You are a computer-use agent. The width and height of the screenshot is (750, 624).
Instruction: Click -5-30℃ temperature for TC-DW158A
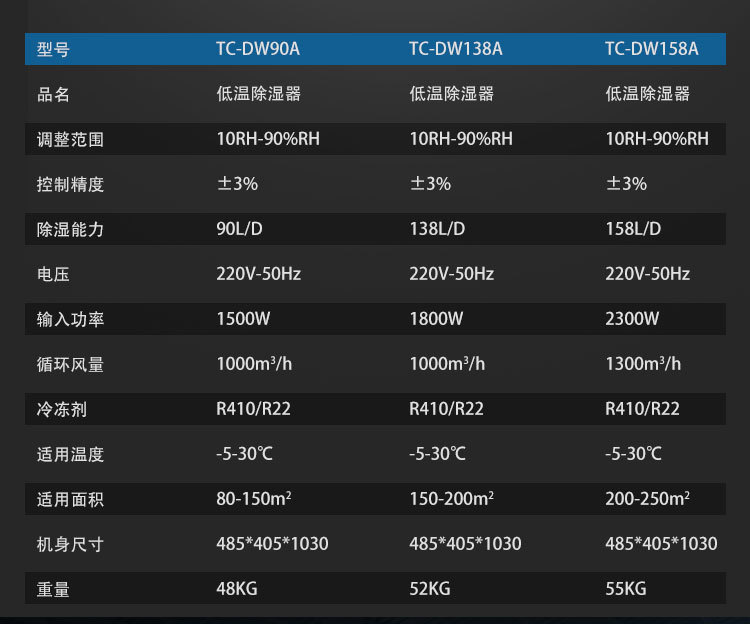tap(633, 453)
